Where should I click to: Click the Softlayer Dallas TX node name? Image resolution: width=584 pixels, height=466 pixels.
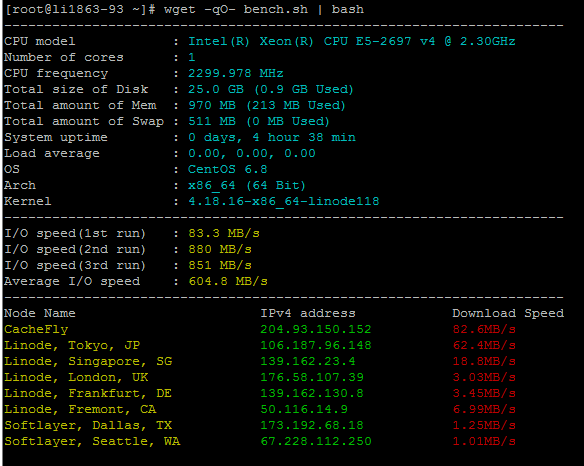(x=88, y=425)
